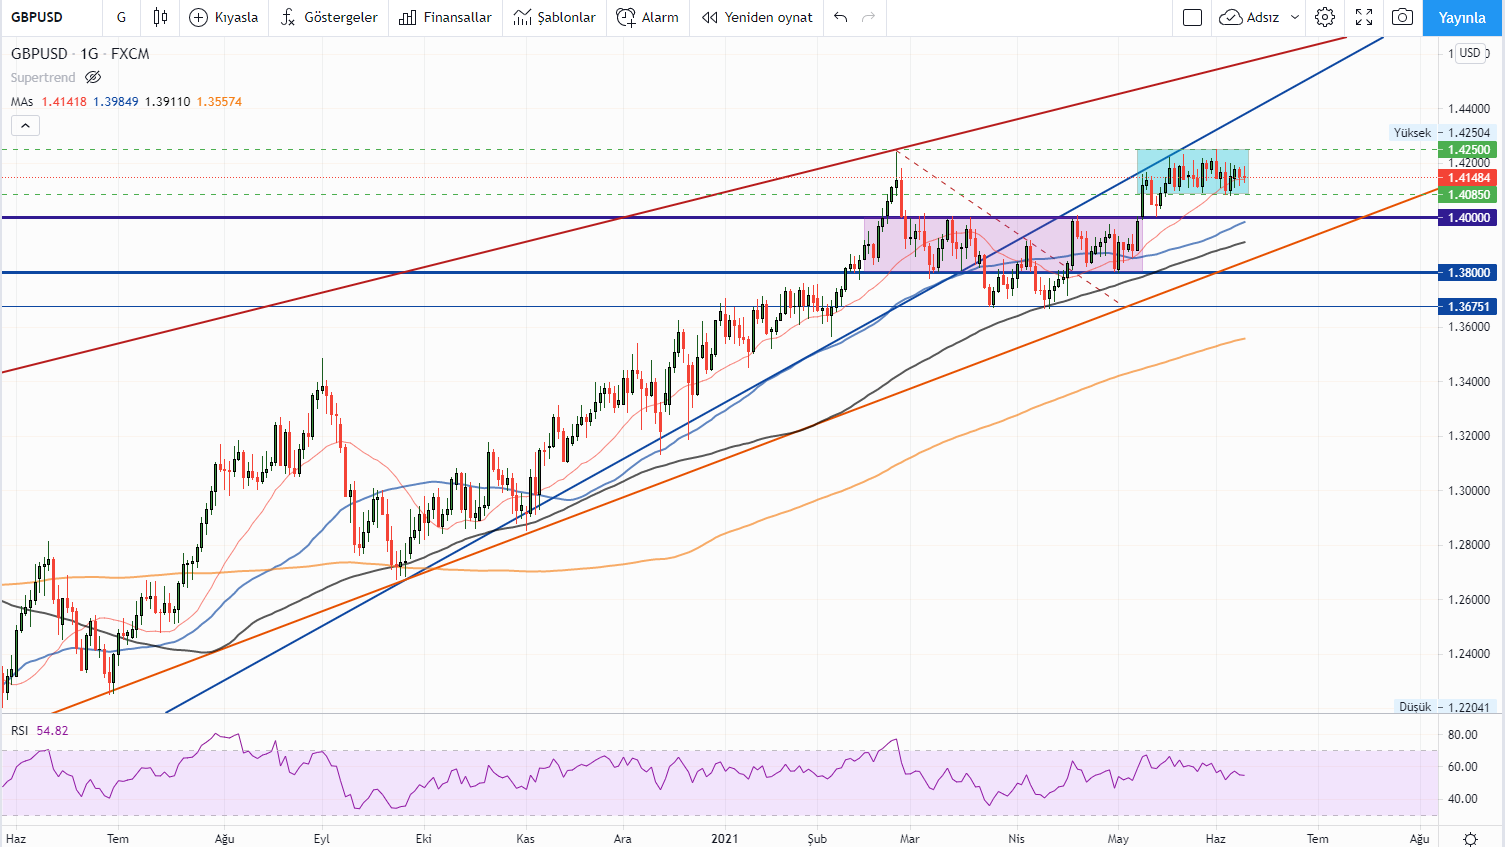Open Finansallar financials menu
This screenshot has height=847, width=1505.
445,17
